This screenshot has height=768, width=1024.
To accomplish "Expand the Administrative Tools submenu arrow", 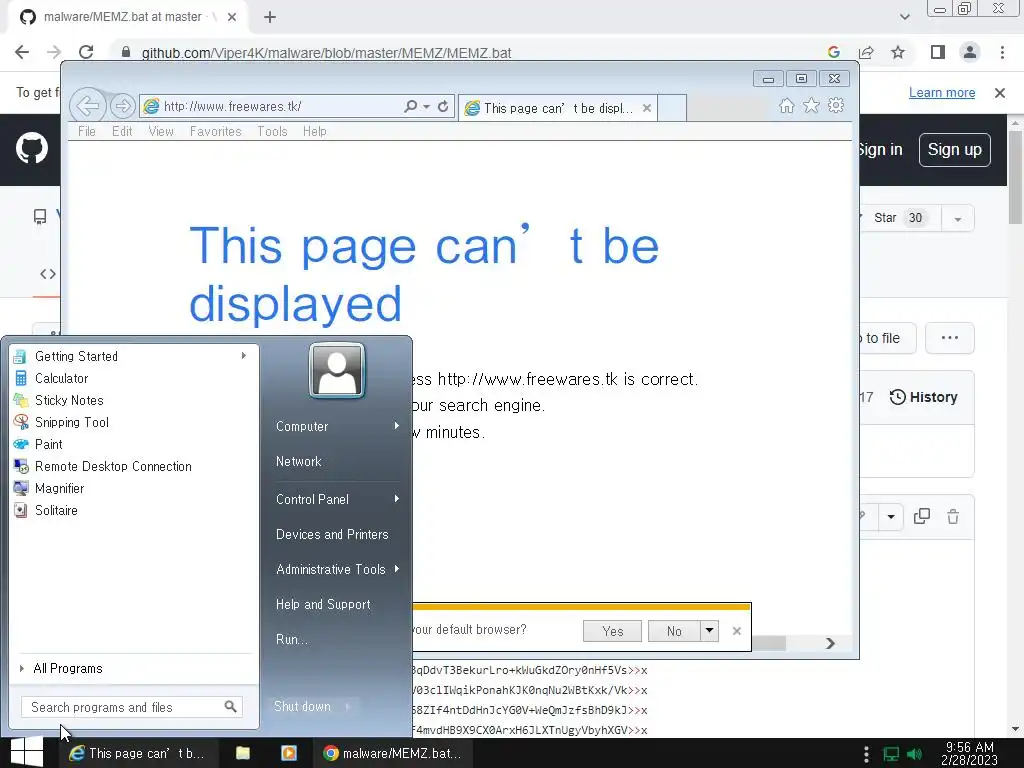I will pyautogui.click(x=396, y=569).
